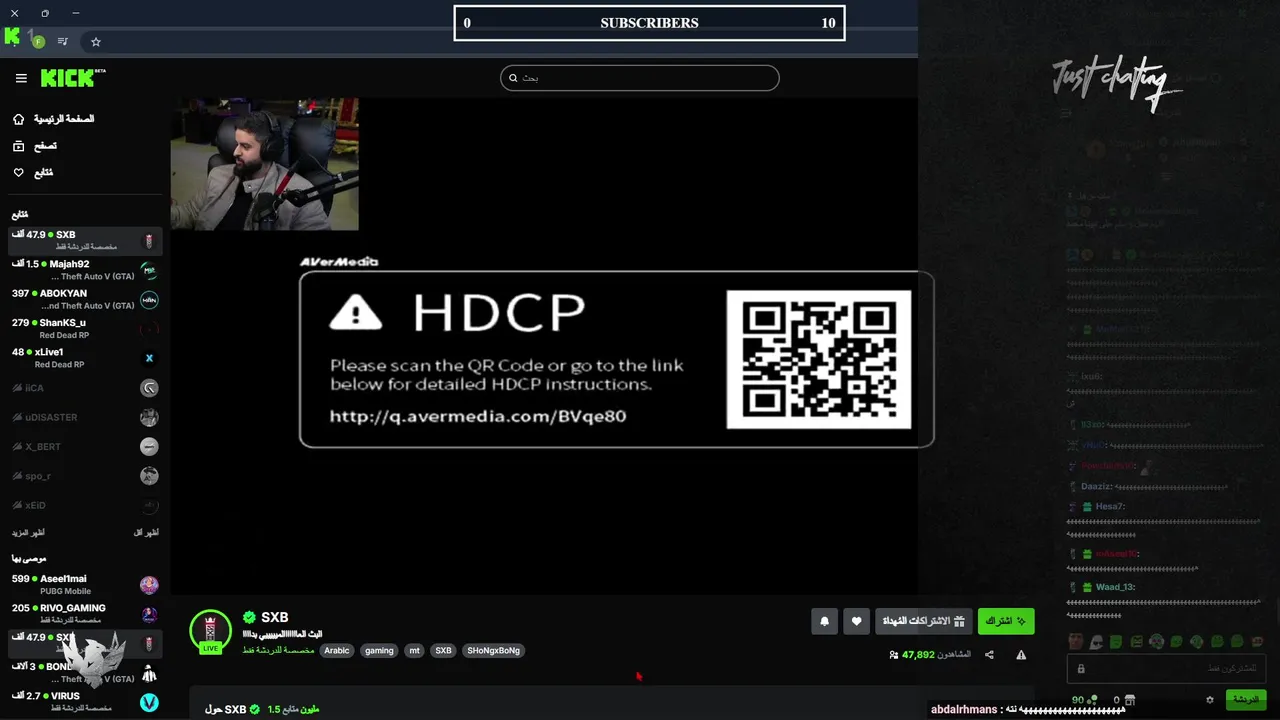Open the hamburger sidebar menu
The width and height of the screenshot is (1280, 720).
coord(21,78)
